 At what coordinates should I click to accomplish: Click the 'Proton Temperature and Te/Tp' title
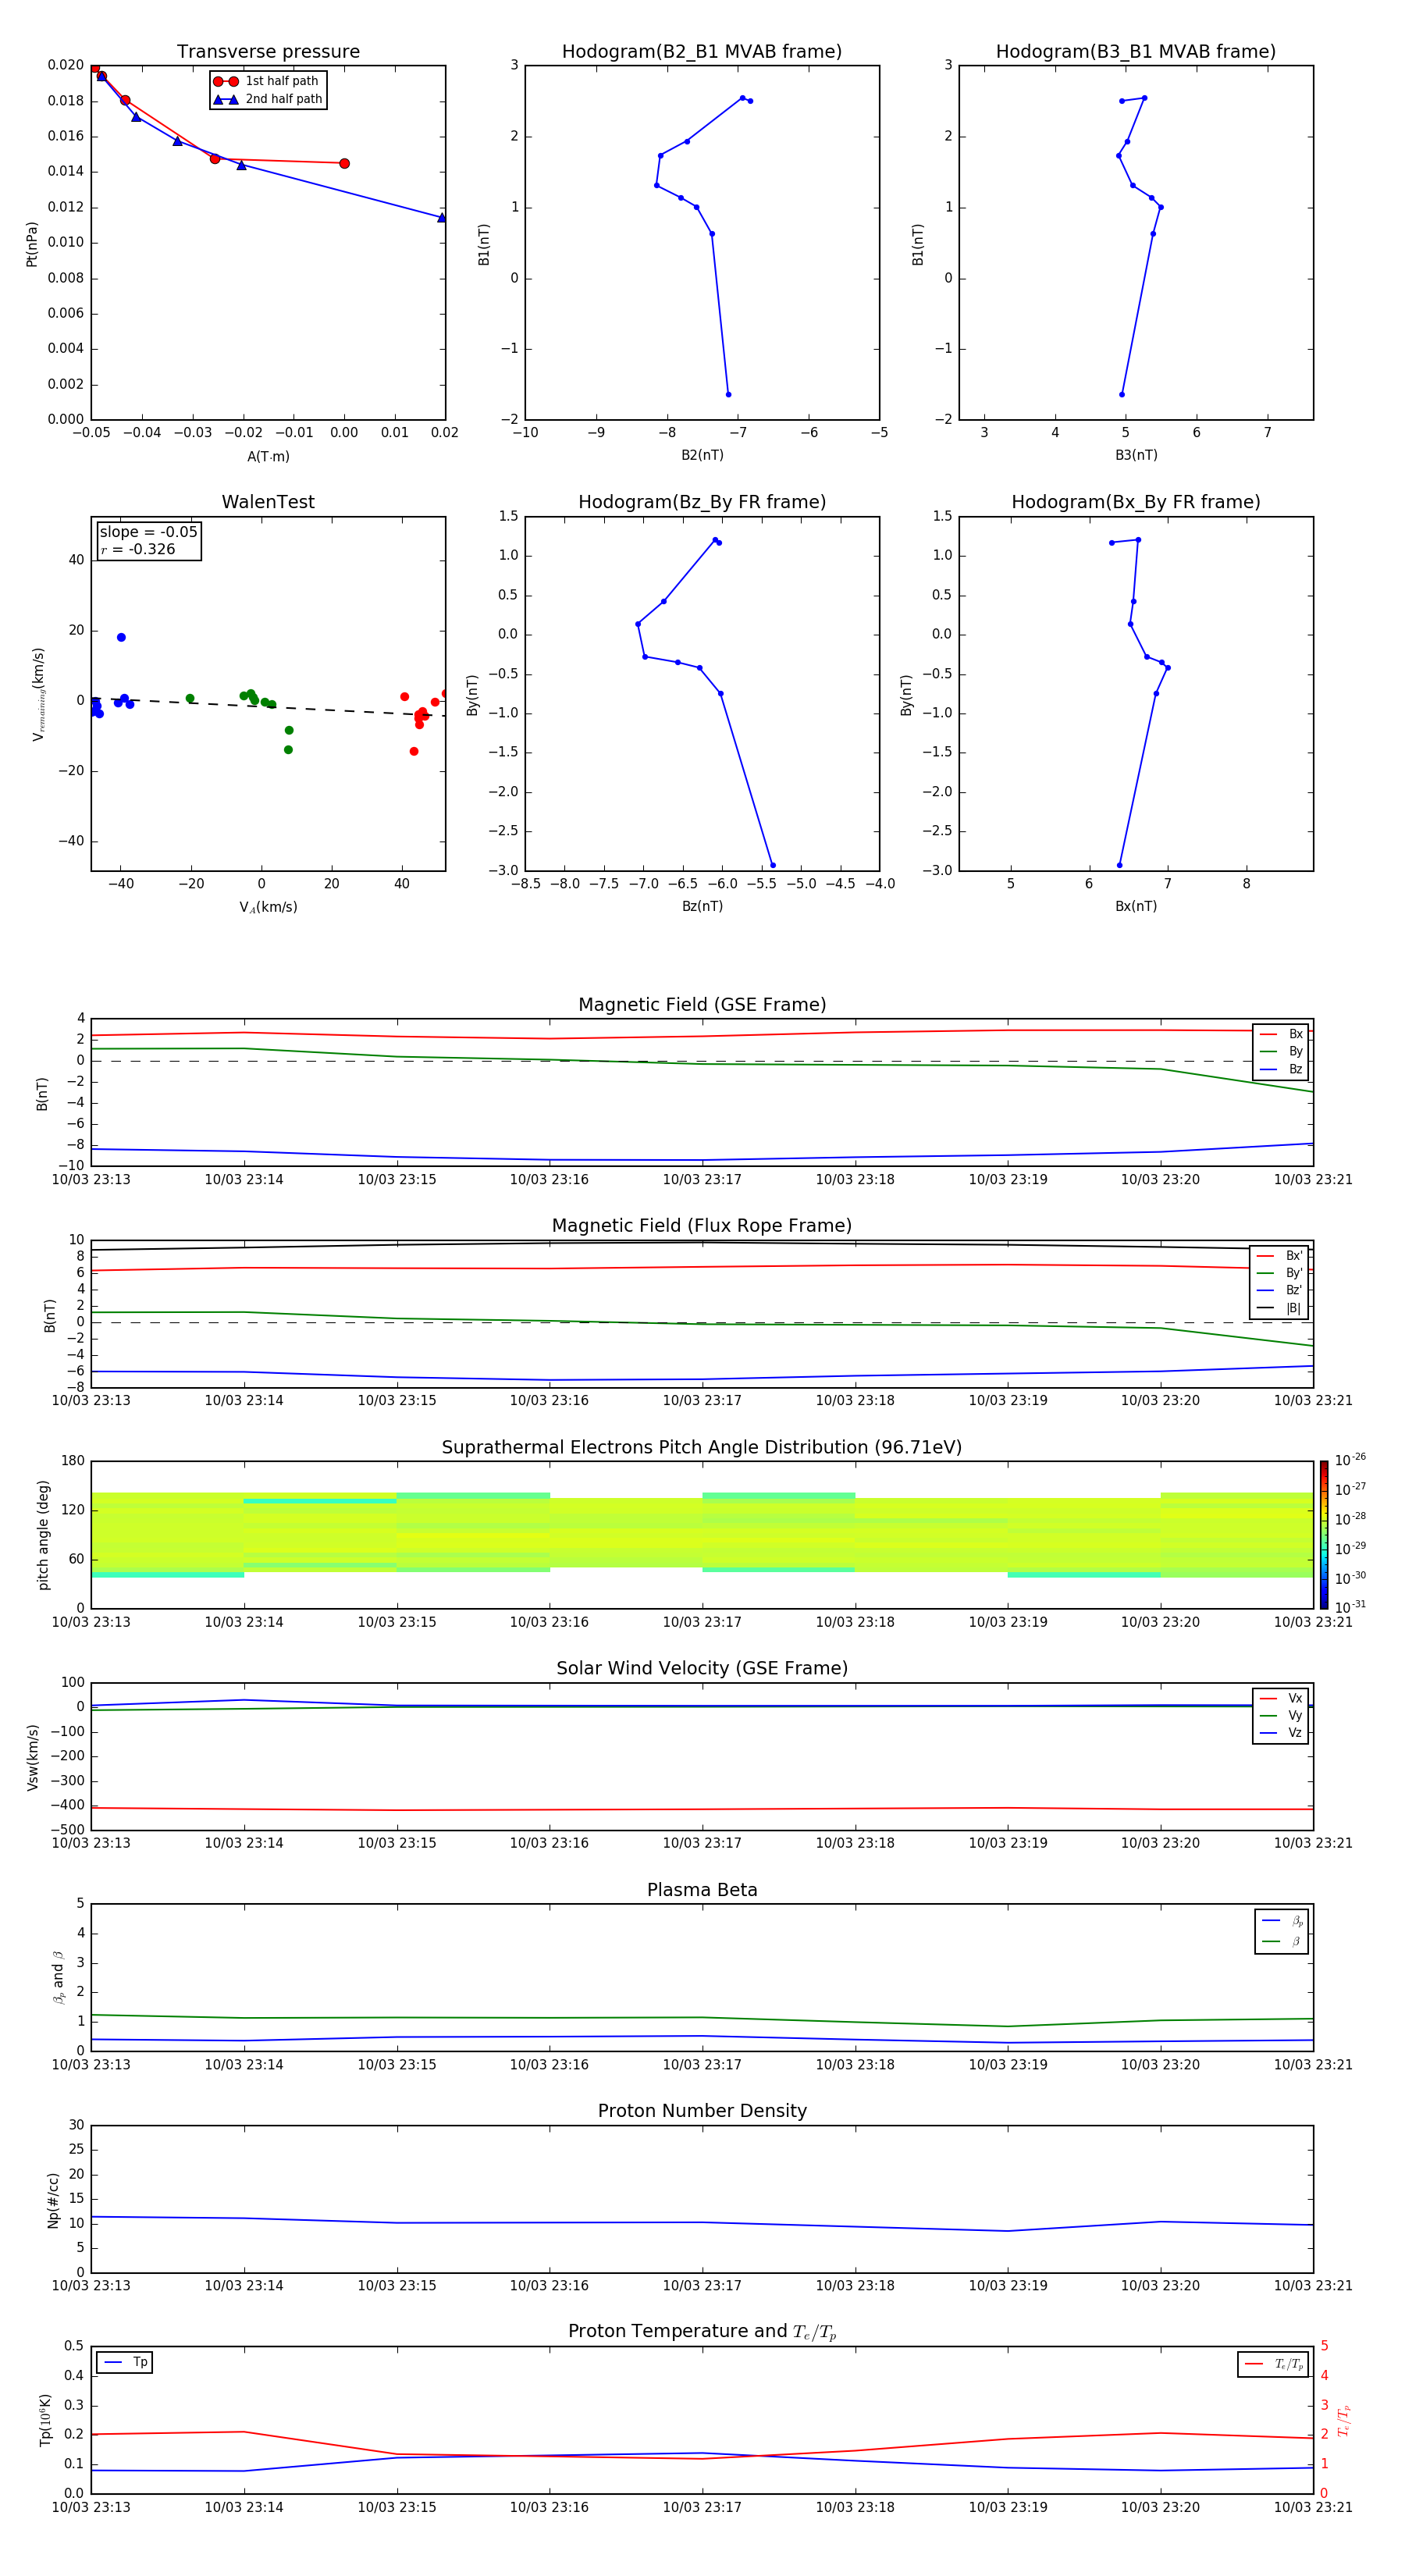click(x=702, y=2332)
